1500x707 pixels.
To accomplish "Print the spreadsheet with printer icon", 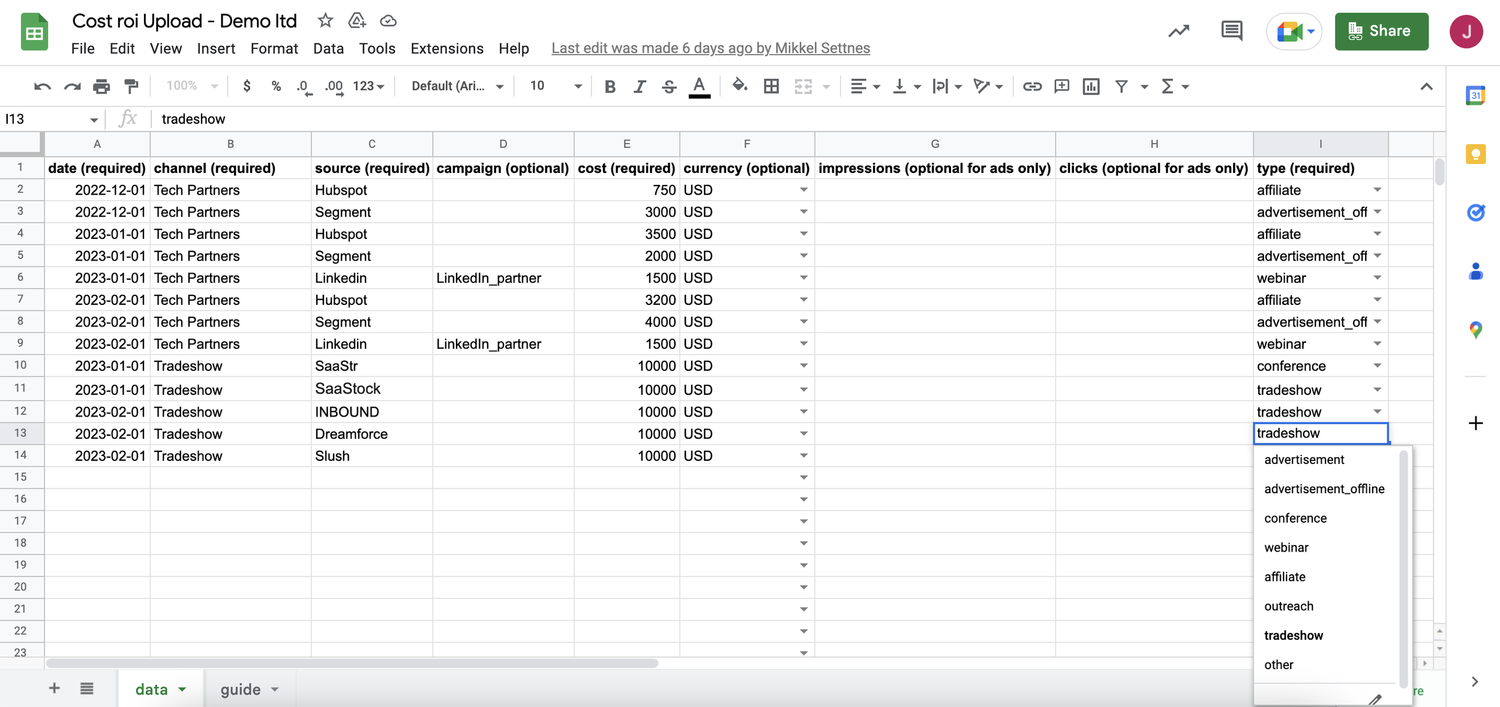I will [x=101, y=87].
